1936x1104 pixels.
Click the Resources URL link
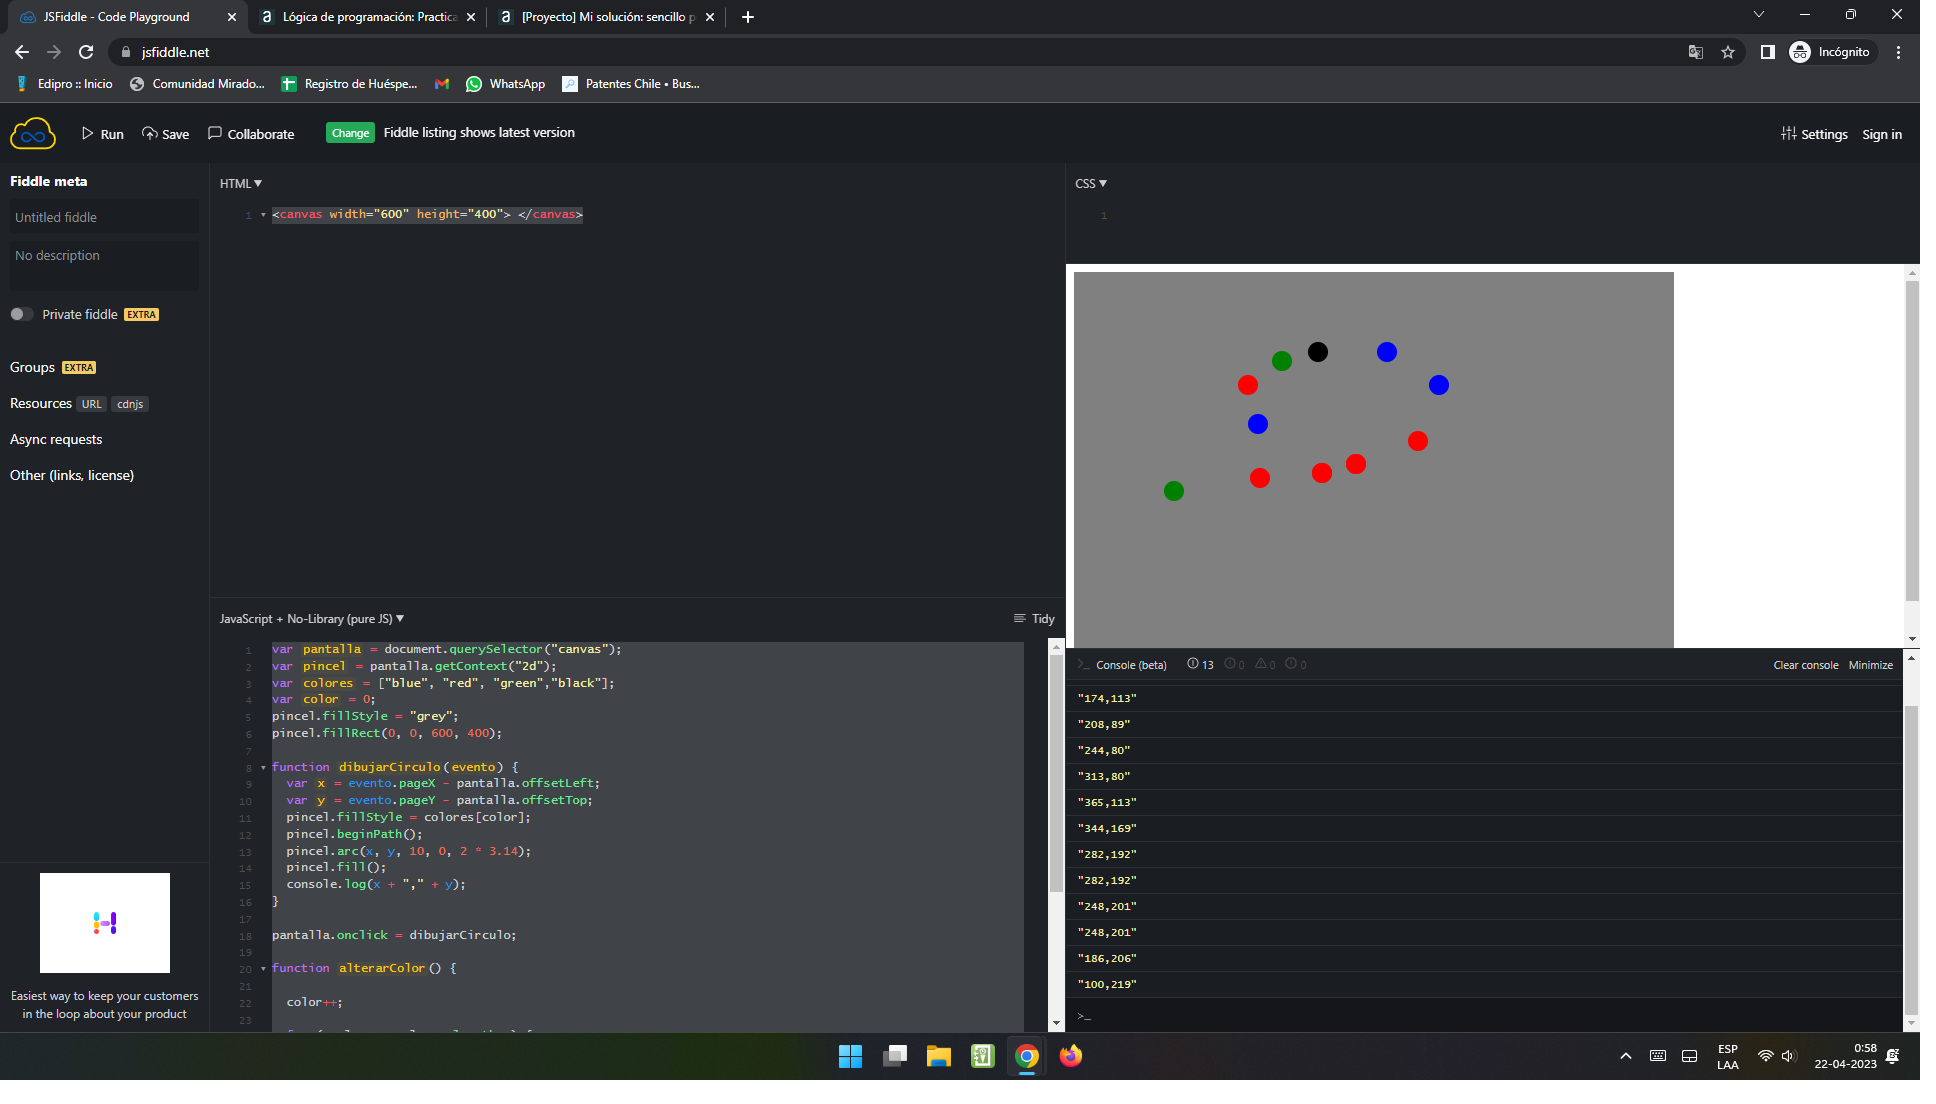89,403
